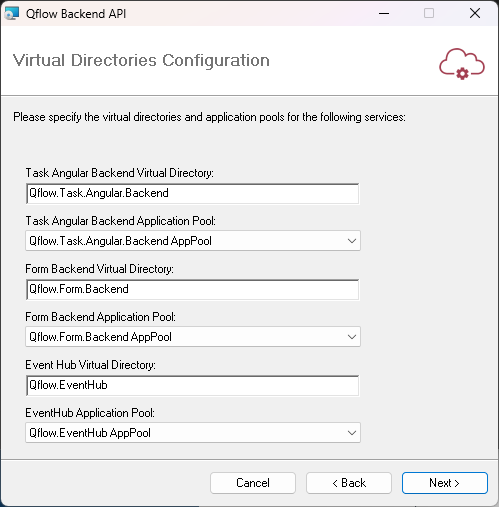The height and width of the screenshot is (507, 499).
Task: Click the Task Angular Backend Virtual Directory label
Action: click(x=120, y=173)
